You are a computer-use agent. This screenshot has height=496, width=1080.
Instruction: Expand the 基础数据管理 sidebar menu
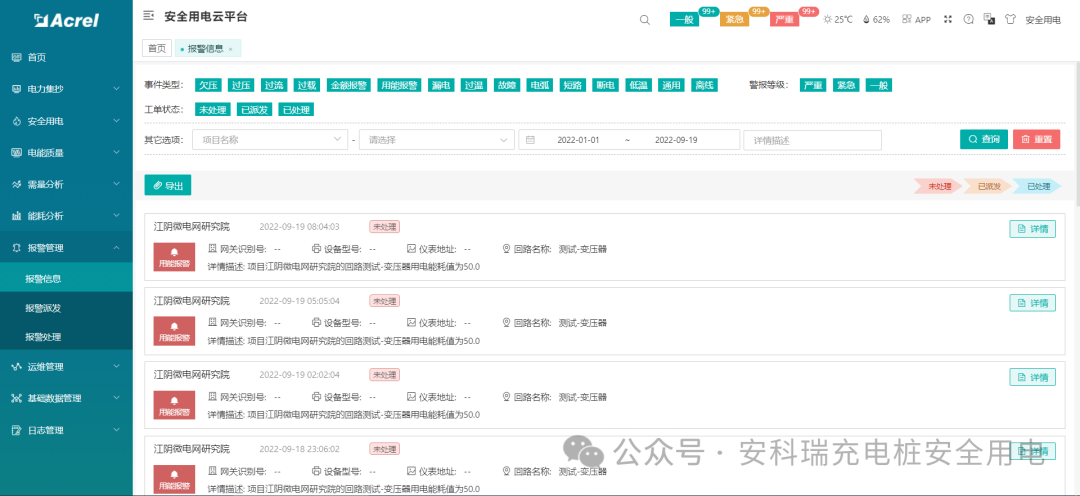[66, 398]
